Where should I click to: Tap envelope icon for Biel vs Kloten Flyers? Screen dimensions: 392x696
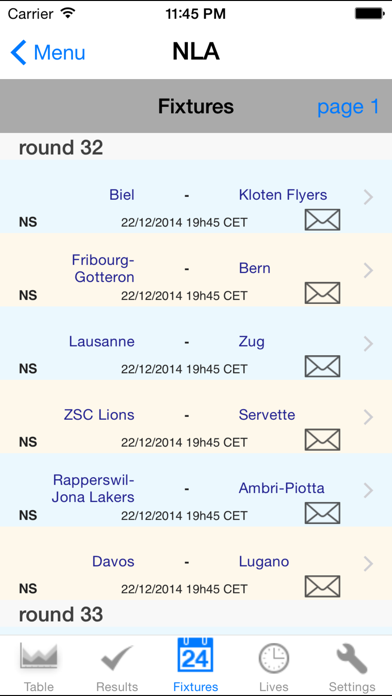322,220
